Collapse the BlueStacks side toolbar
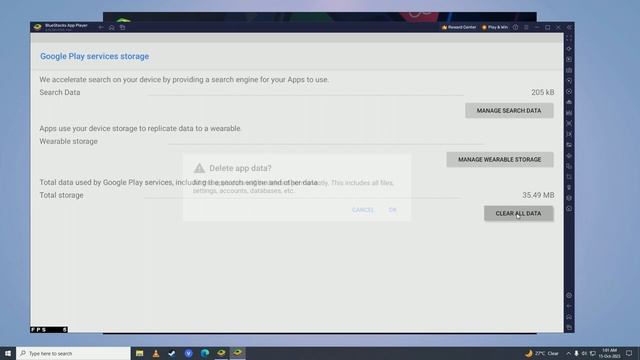Viewport: 640px width, 360px height. 569,27
